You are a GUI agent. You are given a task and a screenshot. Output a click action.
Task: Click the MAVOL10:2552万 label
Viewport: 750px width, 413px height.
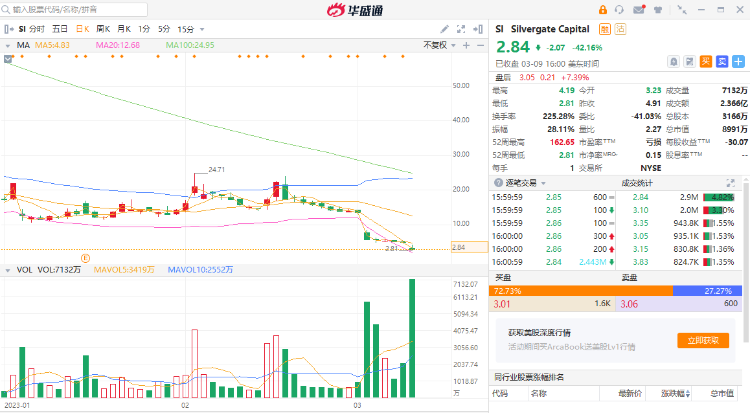200,270
